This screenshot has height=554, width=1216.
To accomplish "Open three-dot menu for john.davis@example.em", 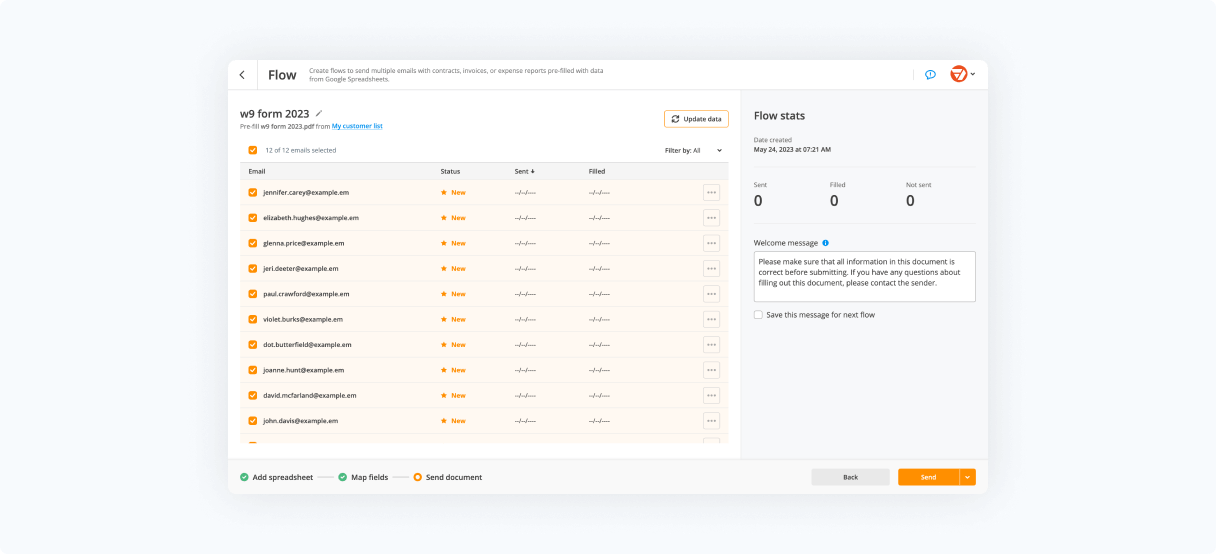I will click(x=711, y=421).
